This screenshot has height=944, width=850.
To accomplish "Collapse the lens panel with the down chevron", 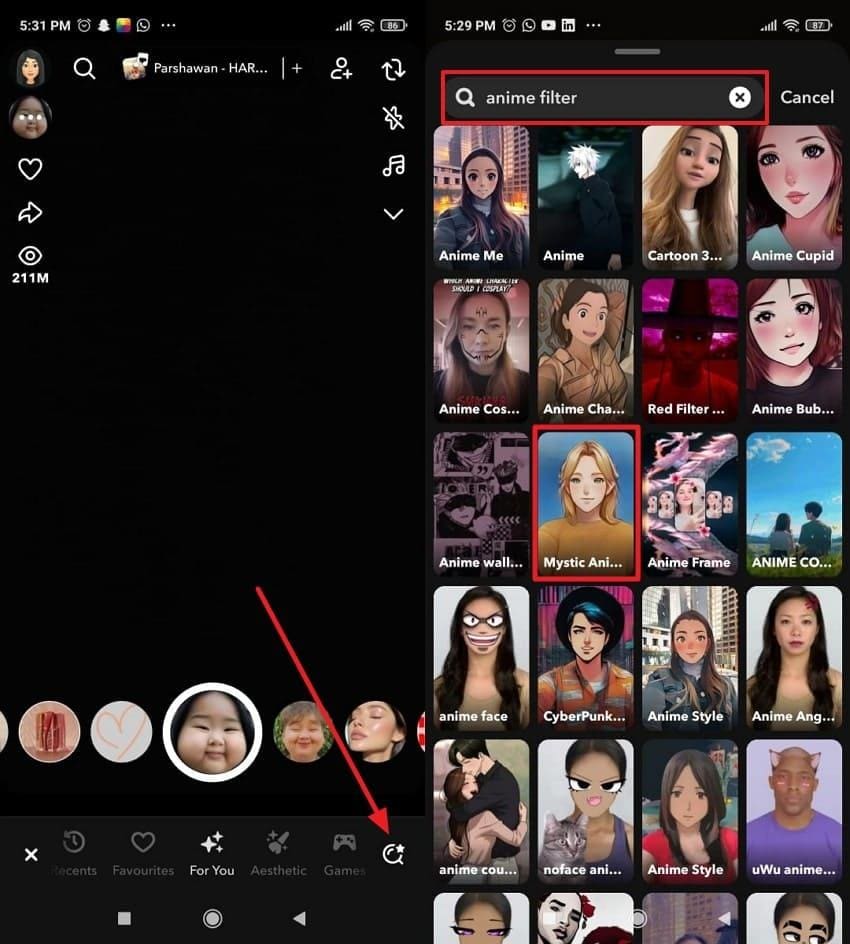I will 393,213.
